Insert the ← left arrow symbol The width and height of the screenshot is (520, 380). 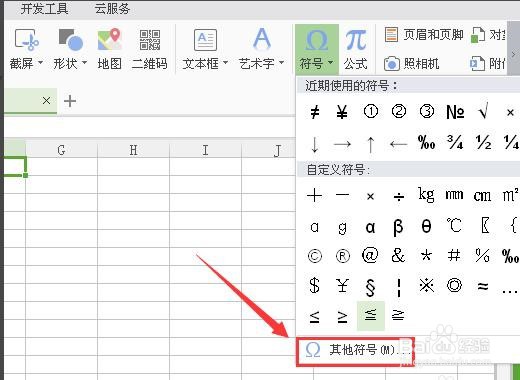[398, 144]
